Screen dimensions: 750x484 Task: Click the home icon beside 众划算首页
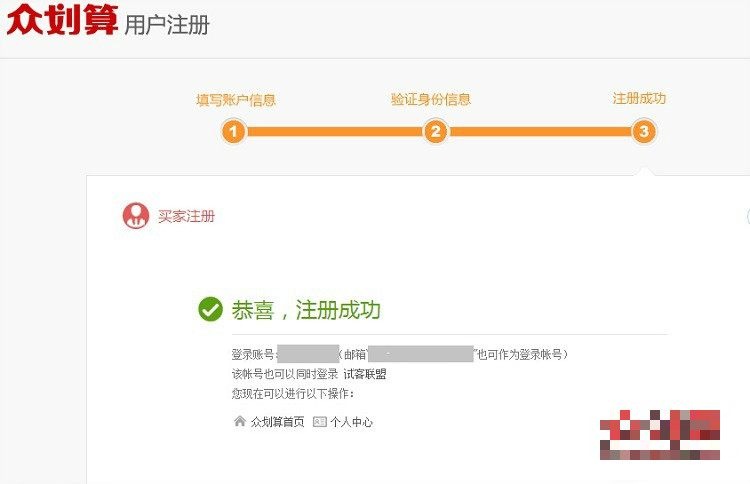(239, 421)
